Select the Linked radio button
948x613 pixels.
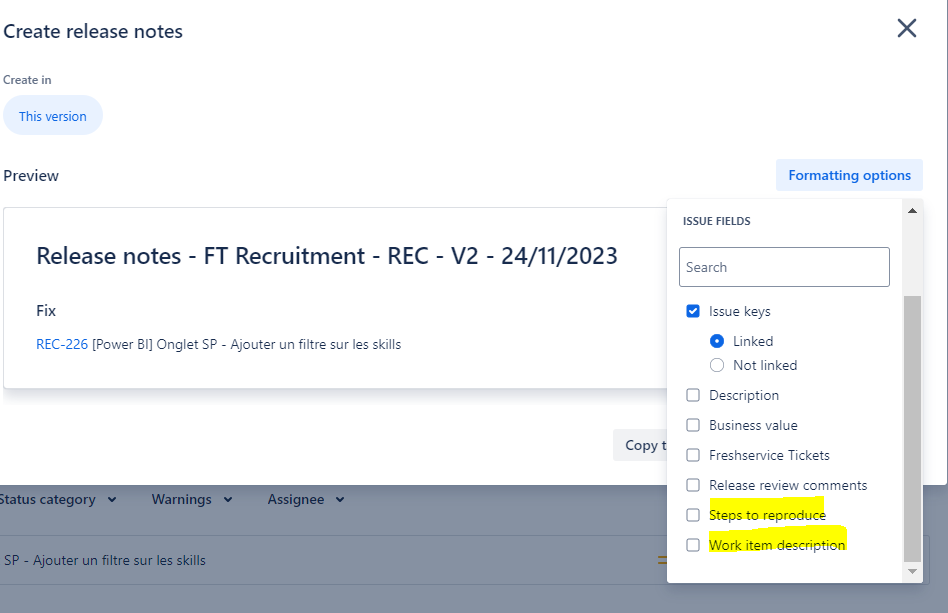tap(716, 341)
